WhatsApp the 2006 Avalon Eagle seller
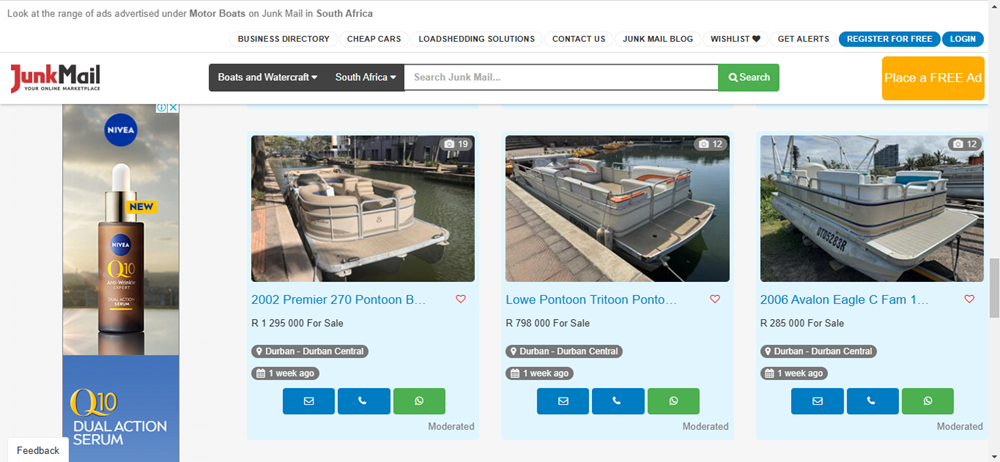The image size is (1000, 462). coord(927,401)
